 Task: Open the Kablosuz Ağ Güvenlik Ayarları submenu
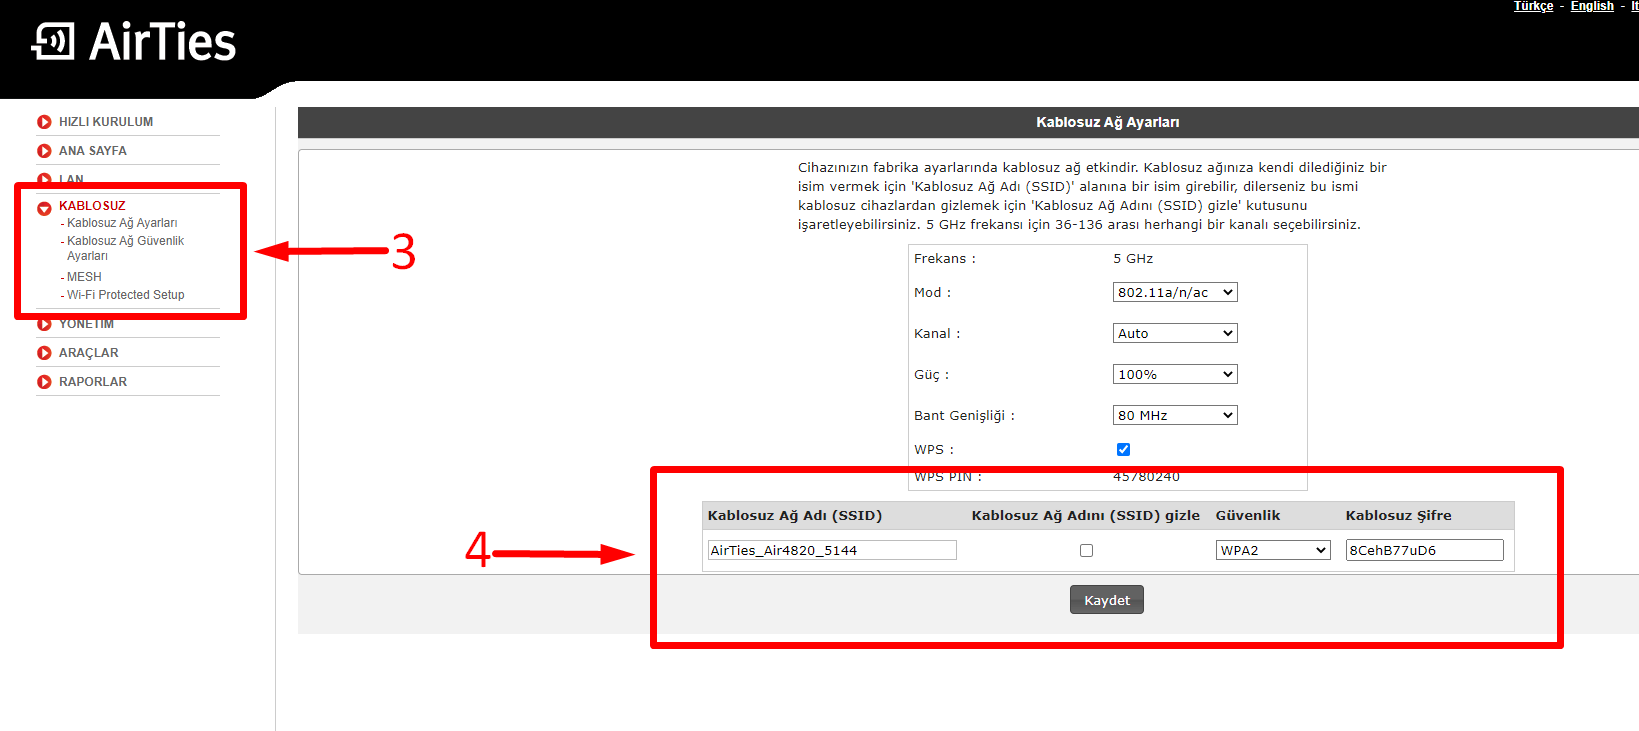point(125,248)
